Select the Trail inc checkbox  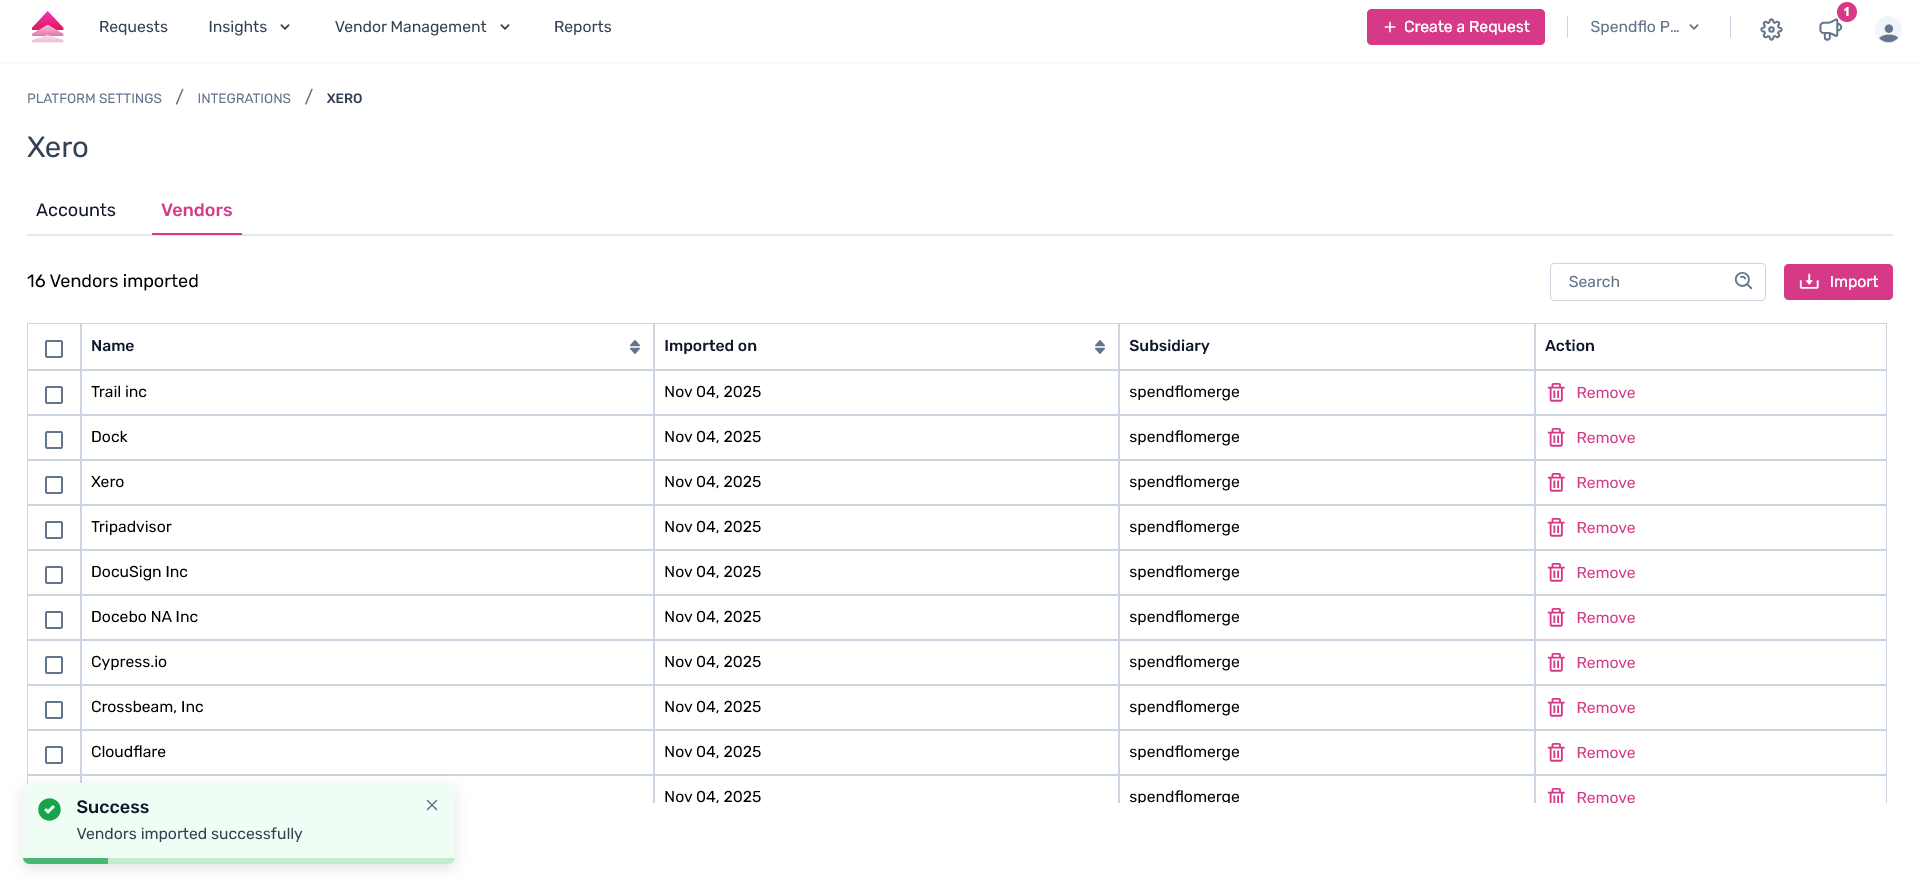[x=54, y=395]
